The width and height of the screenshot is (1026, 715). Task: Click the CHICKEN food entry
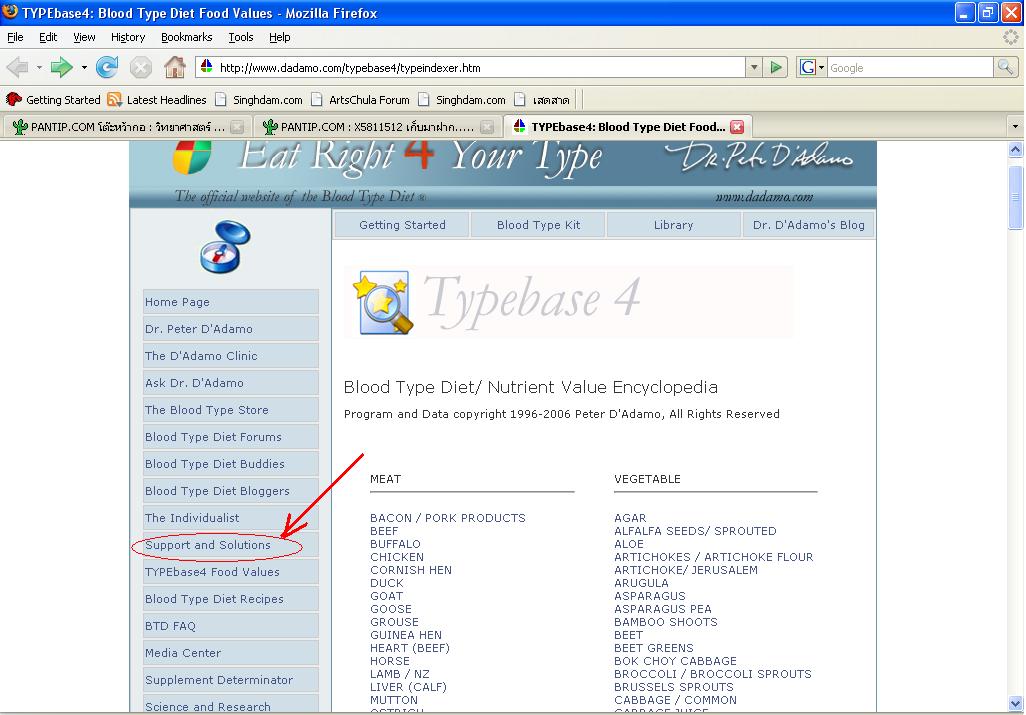397,557
